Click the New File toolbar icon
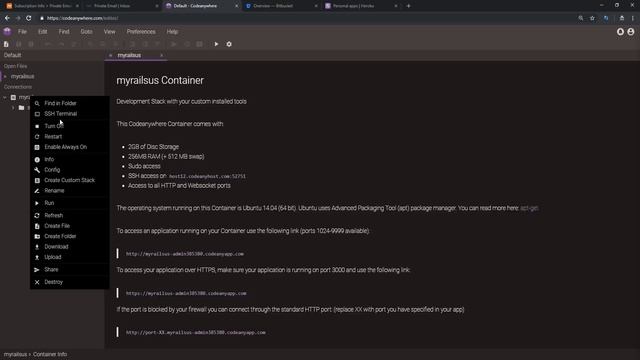This screenshot has height=360, width=640. click(x=6, y=44)
